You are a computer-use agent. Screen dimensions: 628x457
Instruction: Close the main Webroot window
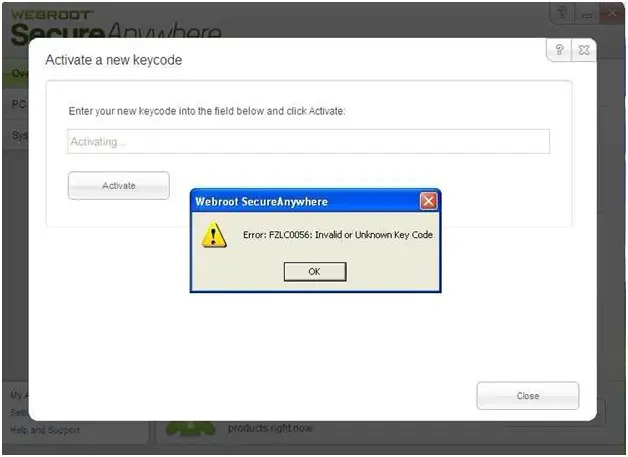click(612, 13)
